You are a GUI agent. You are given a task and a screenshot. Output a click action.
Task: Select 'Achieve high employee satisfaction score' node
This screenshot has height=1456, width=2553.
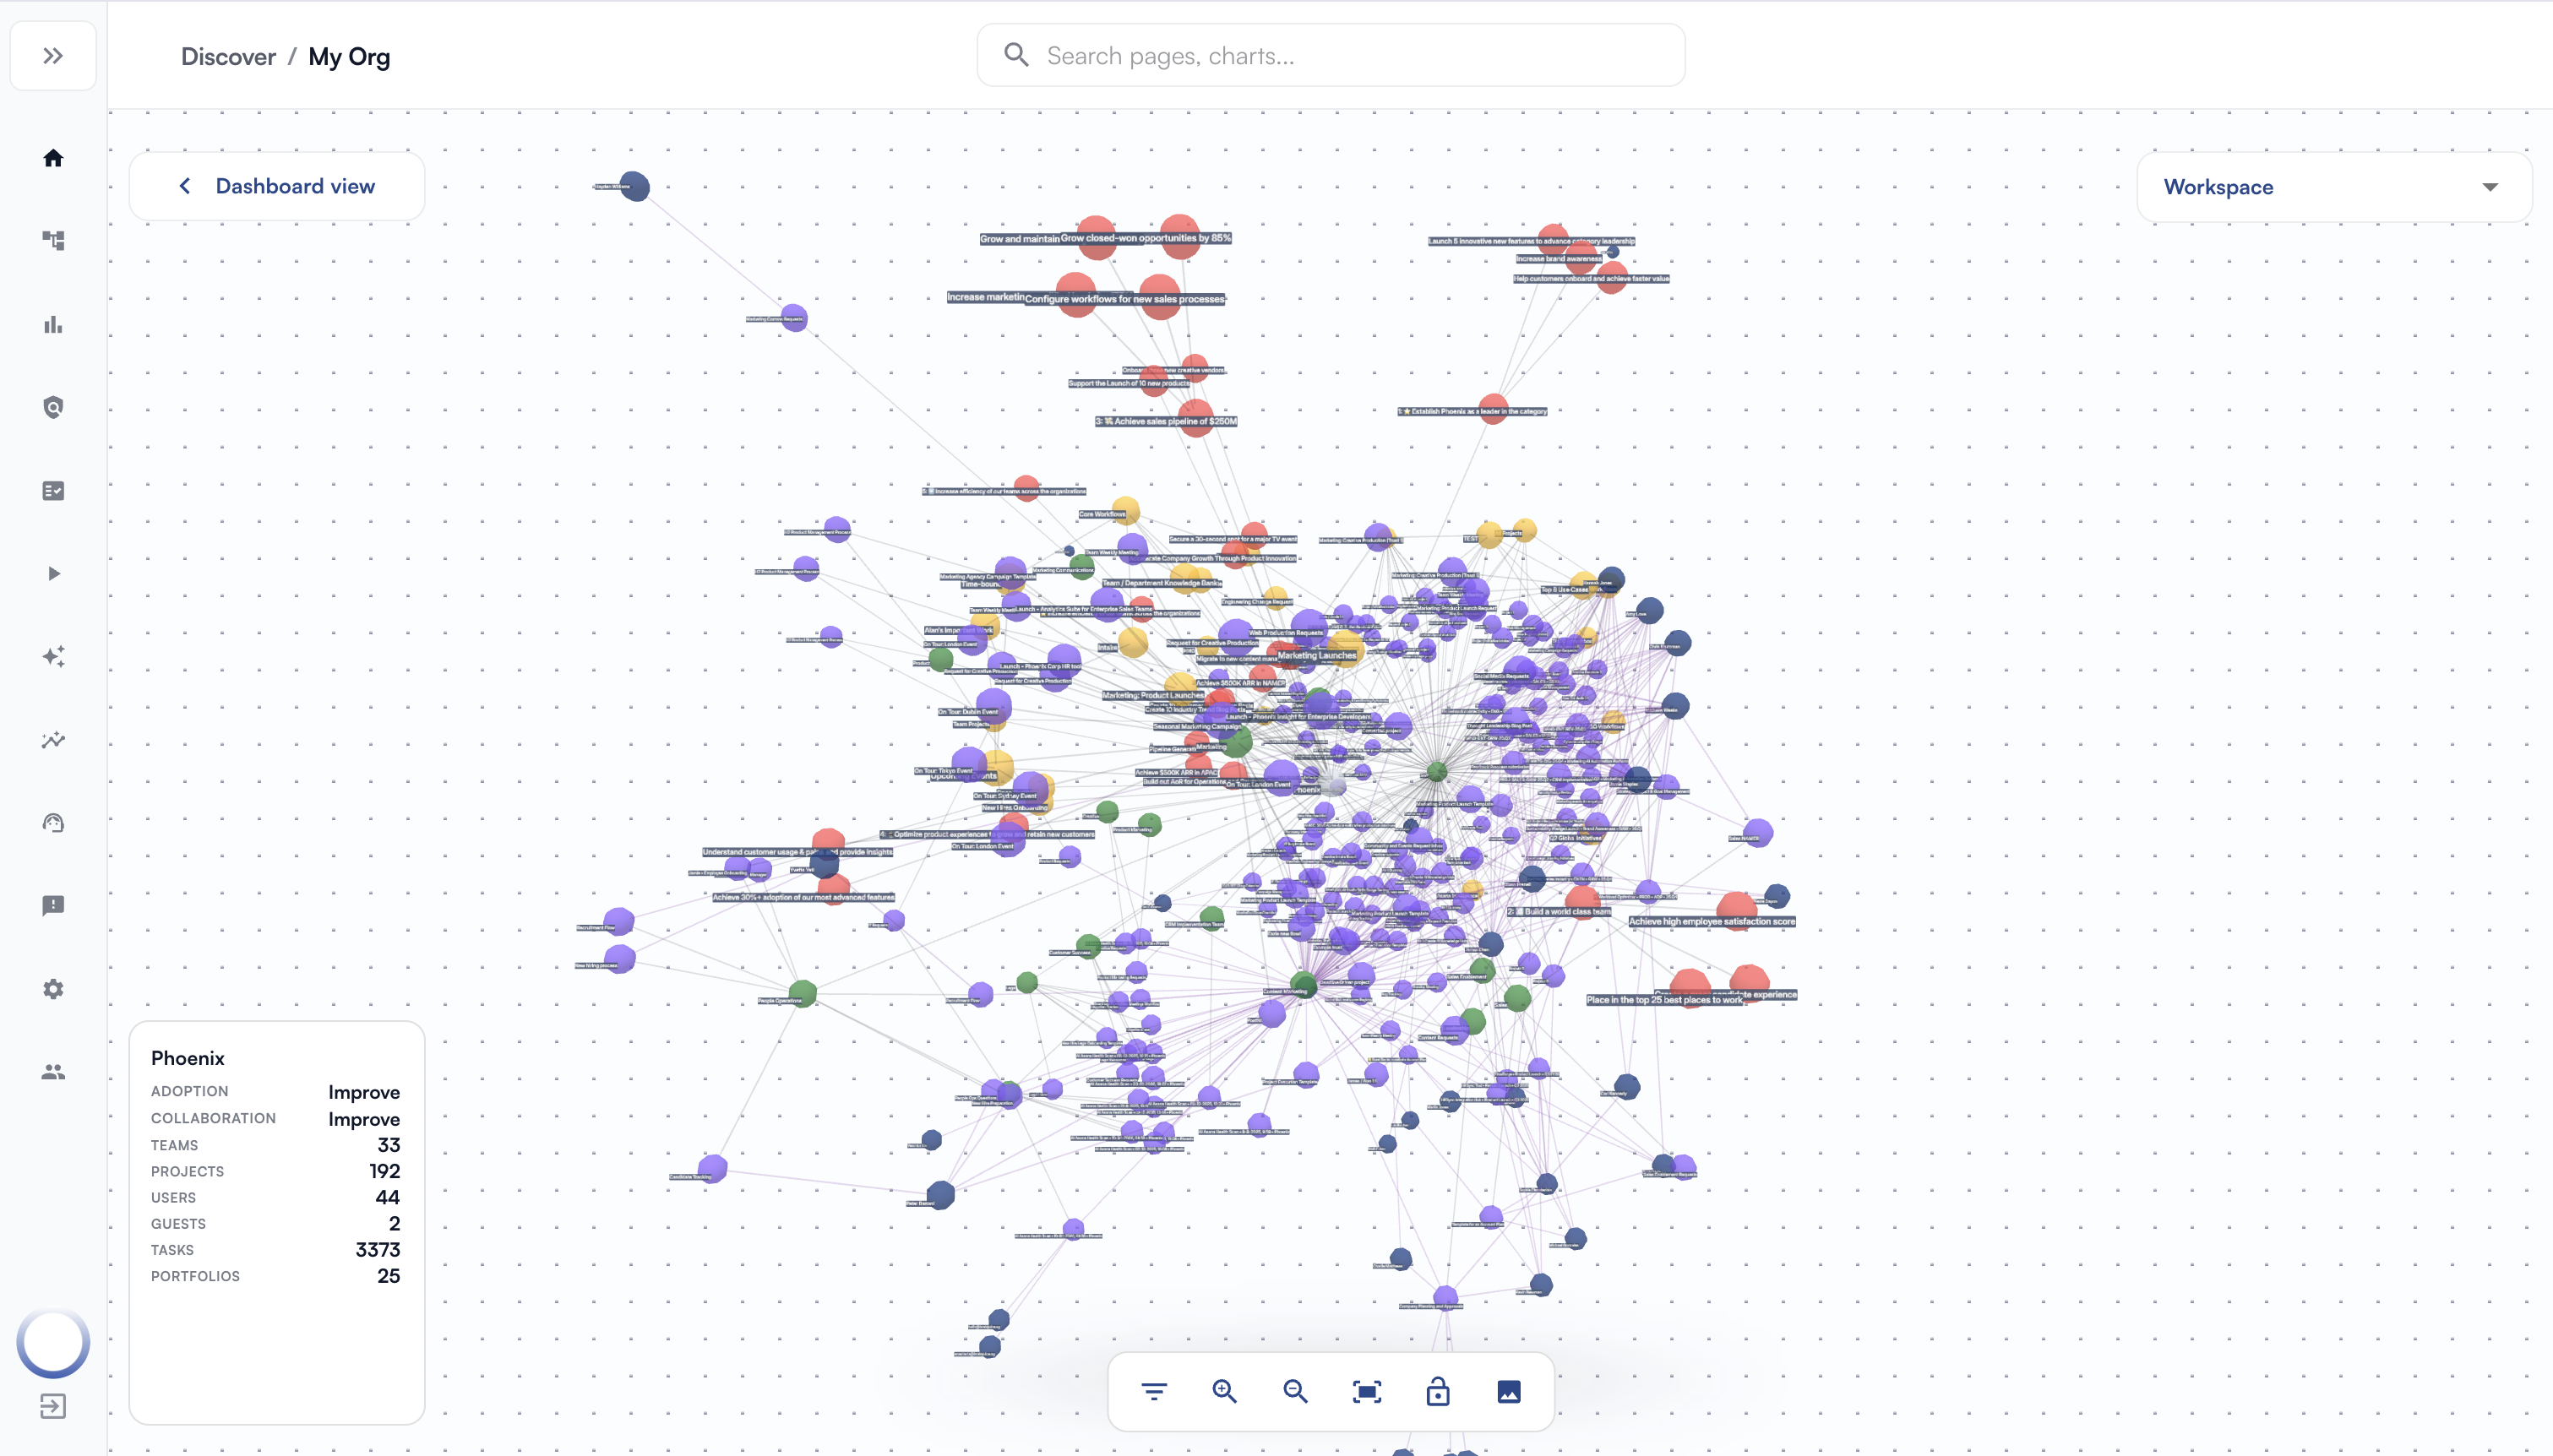1737,911
